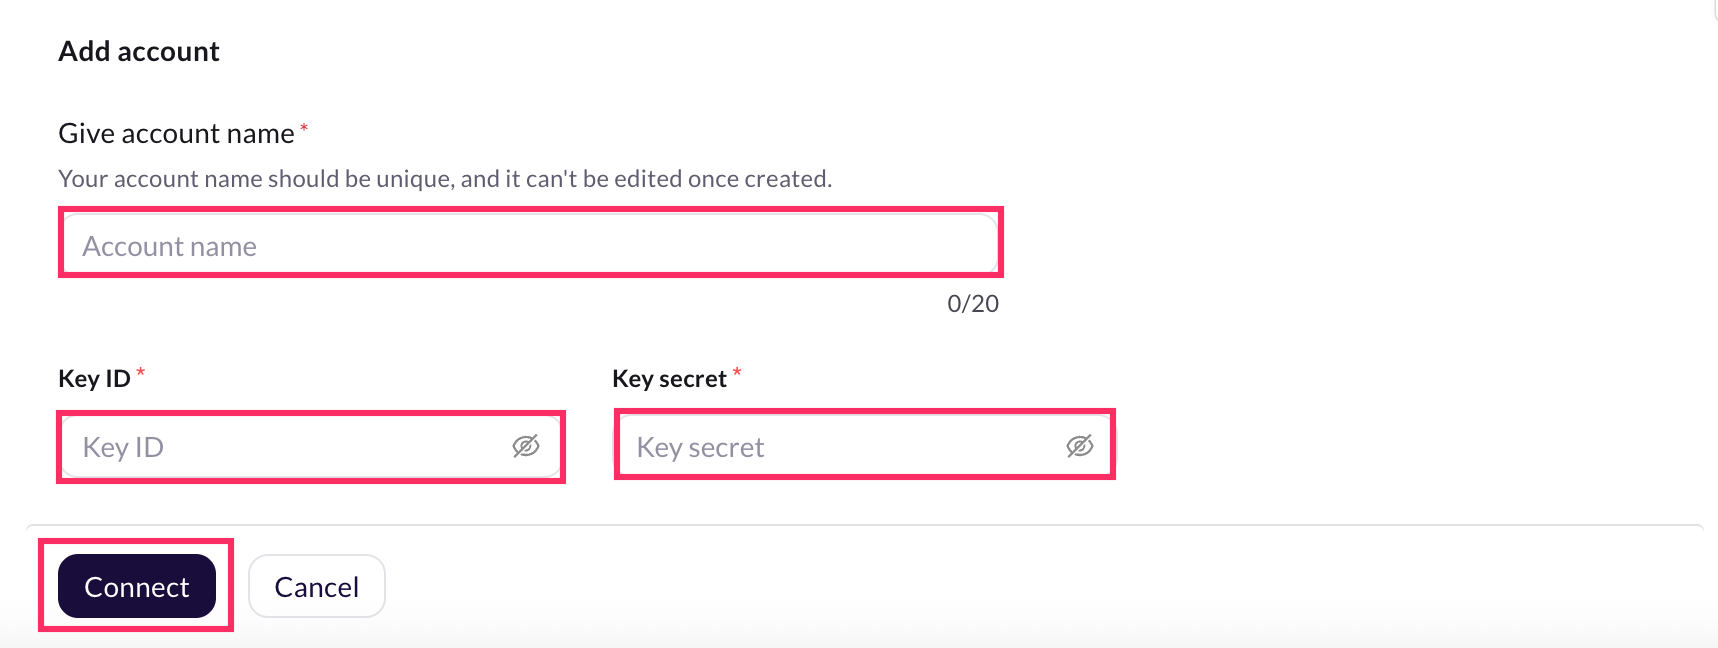Select the Key ID text box

point(311,446)
